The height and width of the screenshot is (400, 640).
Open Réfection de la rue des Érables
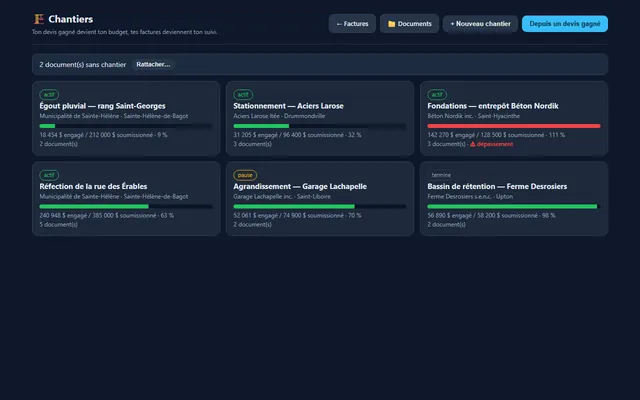126,199
